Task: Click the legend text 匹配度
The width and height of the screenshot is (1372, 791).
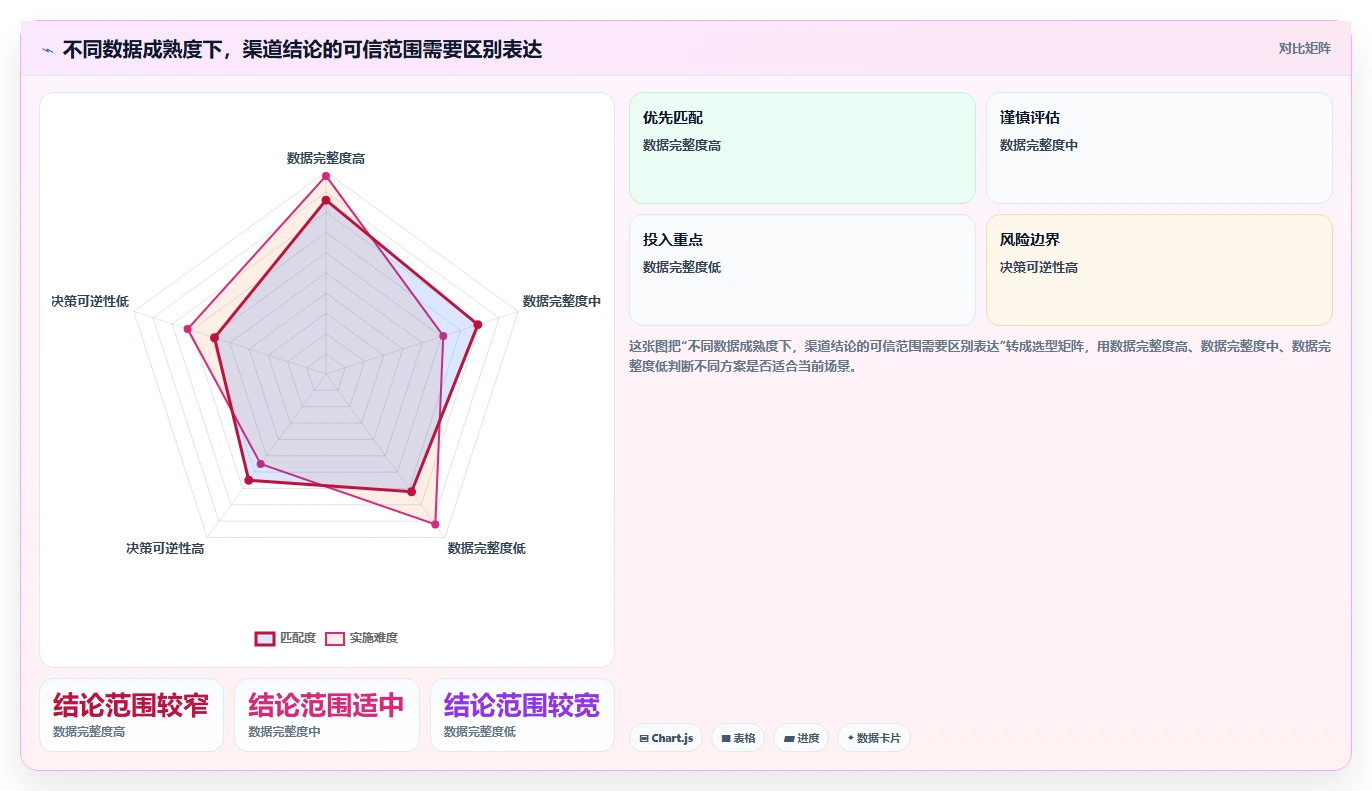Action: click(298, 638)
